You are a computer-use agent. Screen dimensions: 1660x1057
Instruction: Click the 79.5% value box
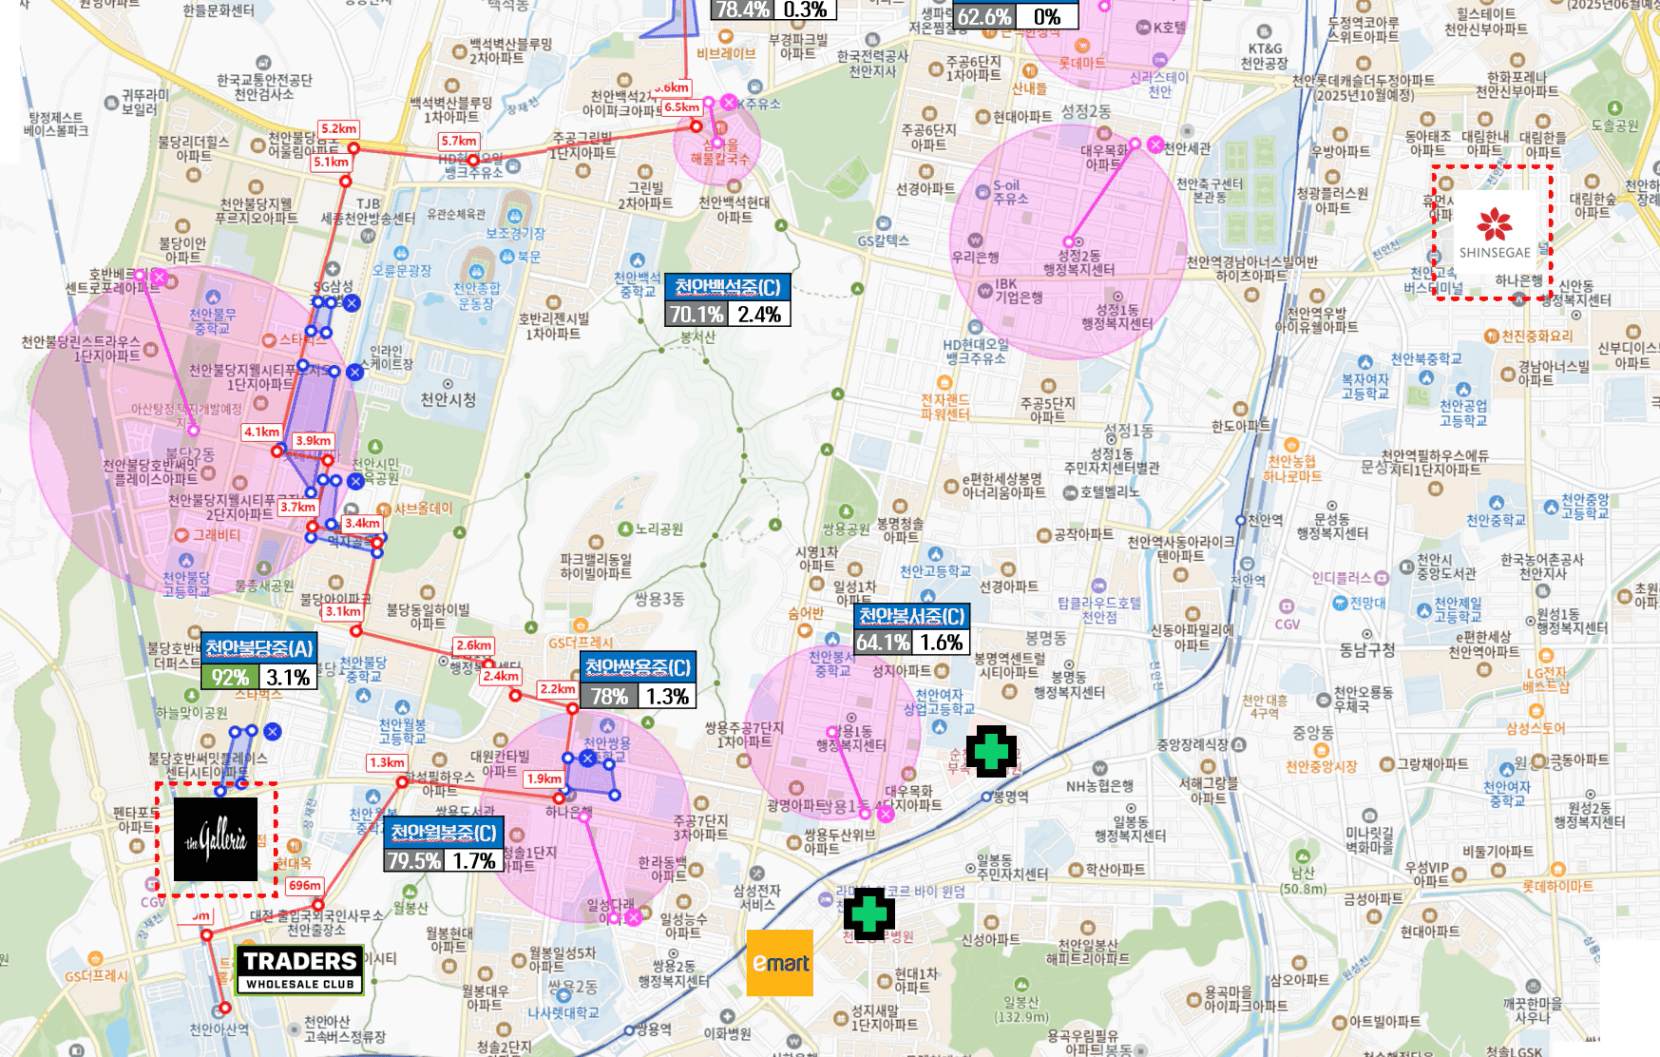click(x=414, y=860)
